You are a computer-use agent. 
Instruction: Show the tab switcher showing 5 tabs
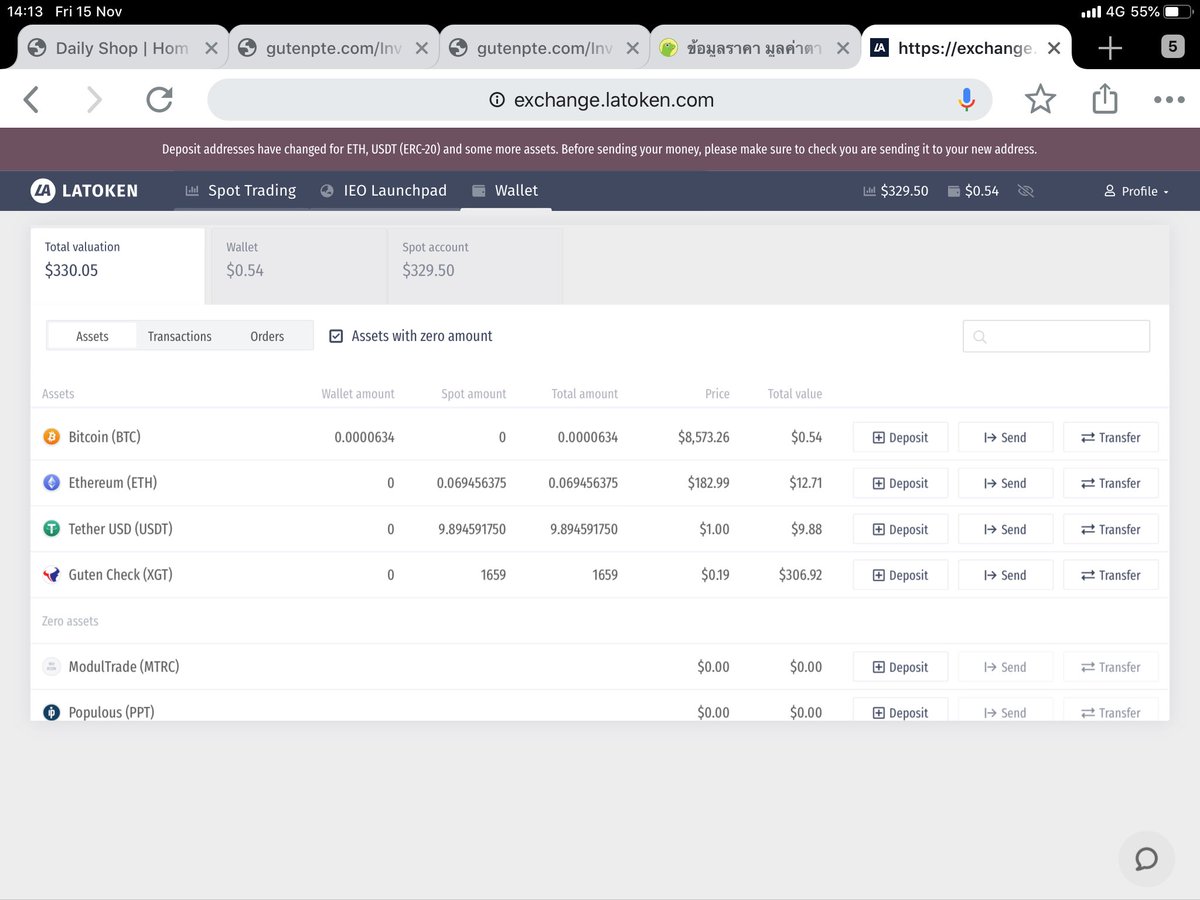coord(1172,46)
